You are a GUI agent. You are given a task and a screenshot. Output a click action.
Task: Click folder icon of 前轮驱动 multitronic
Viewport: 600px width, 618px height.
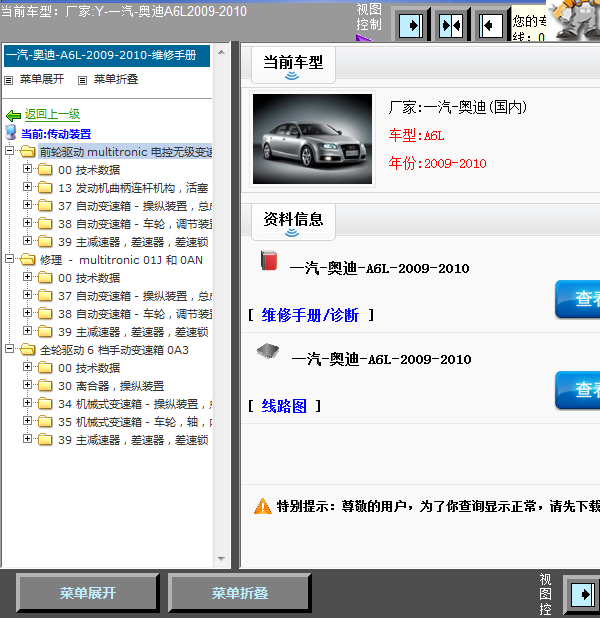pyautogui.click(x=28, y=151)
